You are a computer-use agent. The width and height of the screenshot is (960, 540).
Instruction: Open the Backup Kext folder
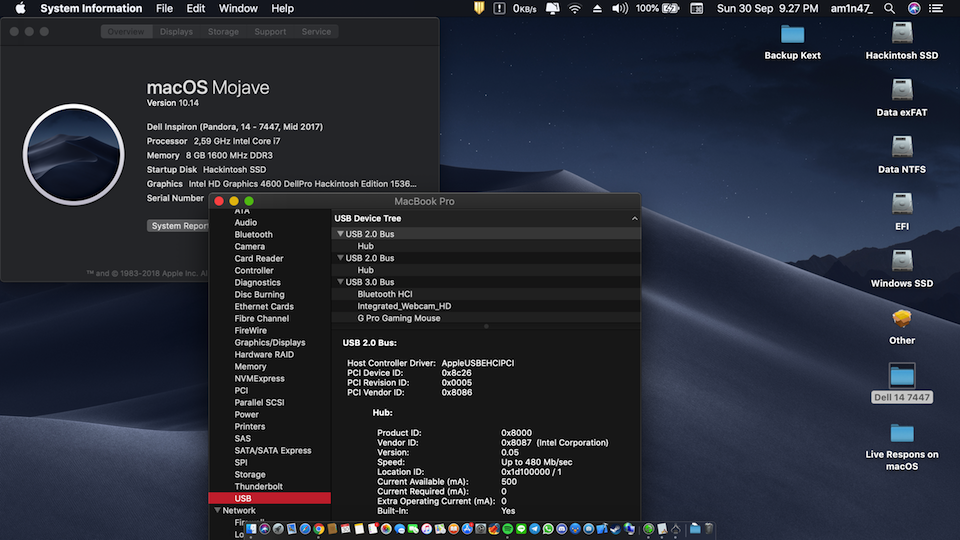(792, 34)
